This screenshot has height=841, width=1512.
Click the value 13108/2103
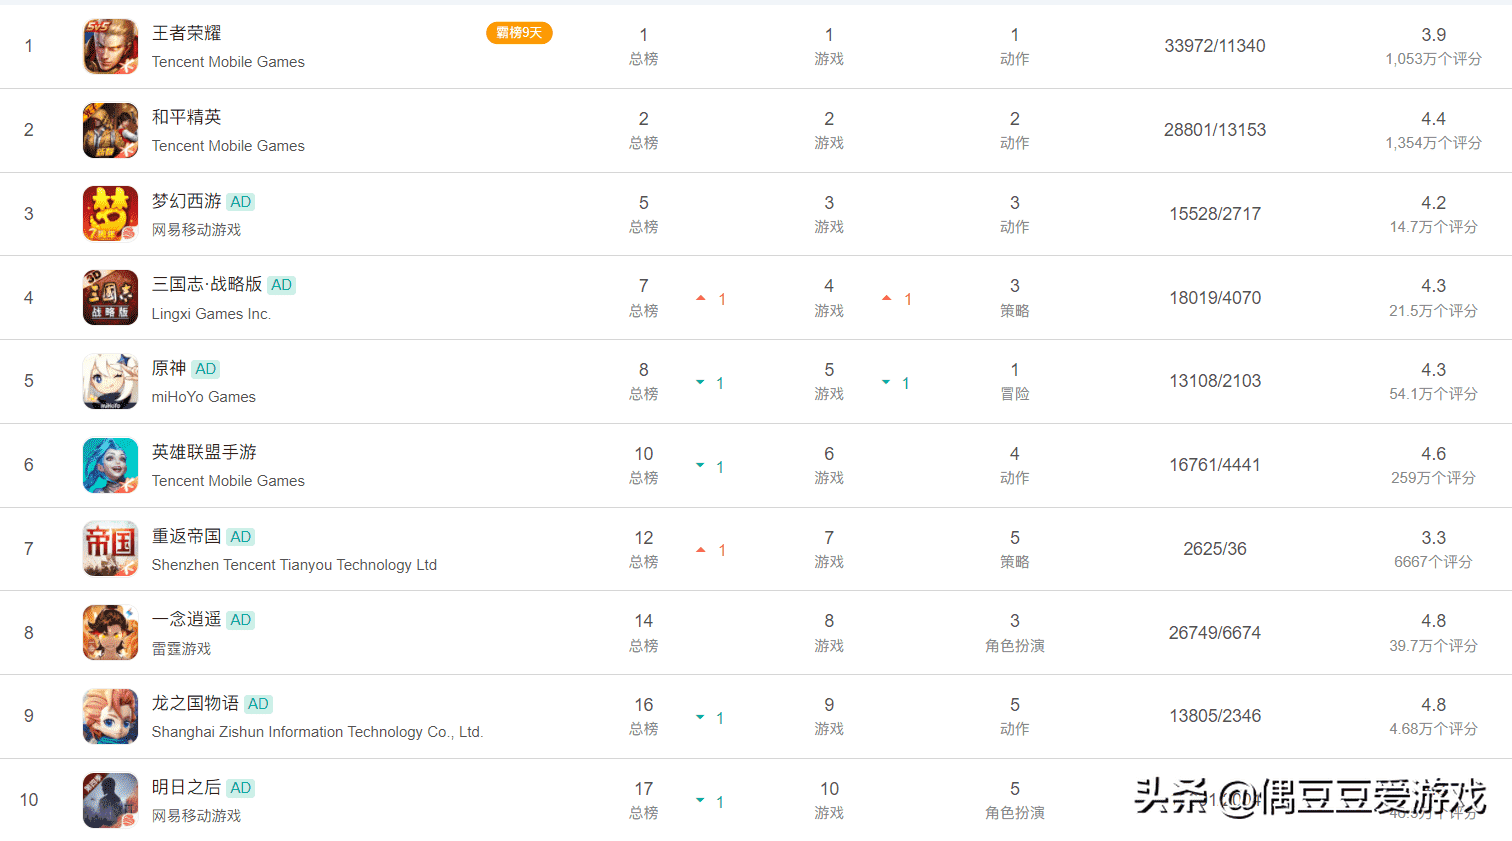pos(1215,381)
